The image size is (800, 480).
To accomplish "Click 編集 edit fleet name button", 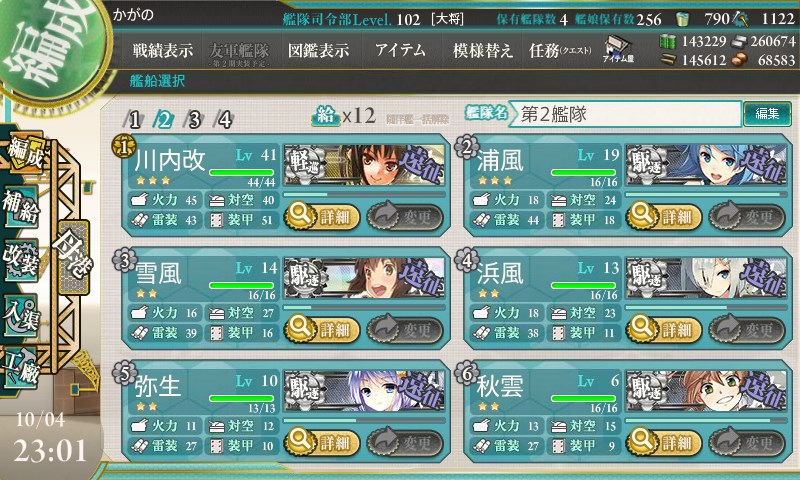I will tap(767, 113).
